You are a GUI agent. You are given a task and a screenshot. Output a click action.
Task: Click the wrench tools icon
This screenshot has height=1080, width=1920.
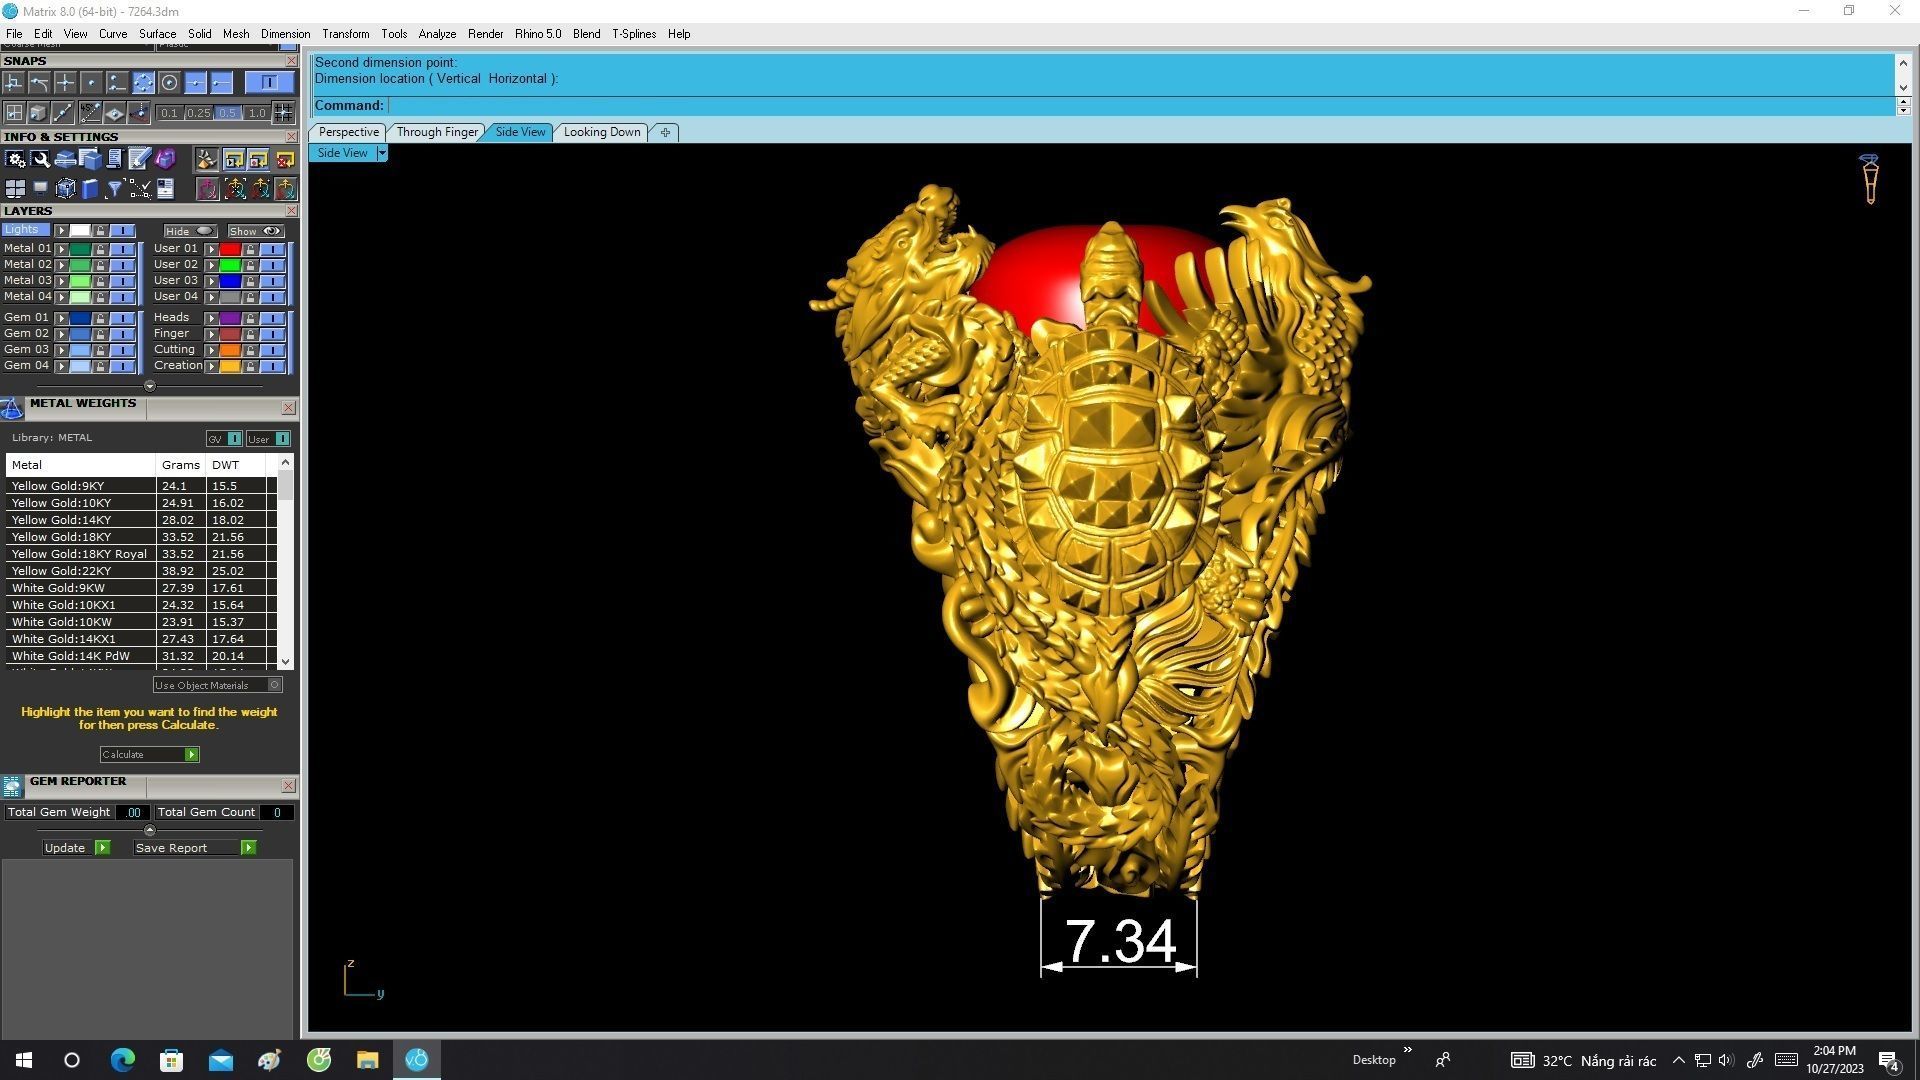coord(40,159)
